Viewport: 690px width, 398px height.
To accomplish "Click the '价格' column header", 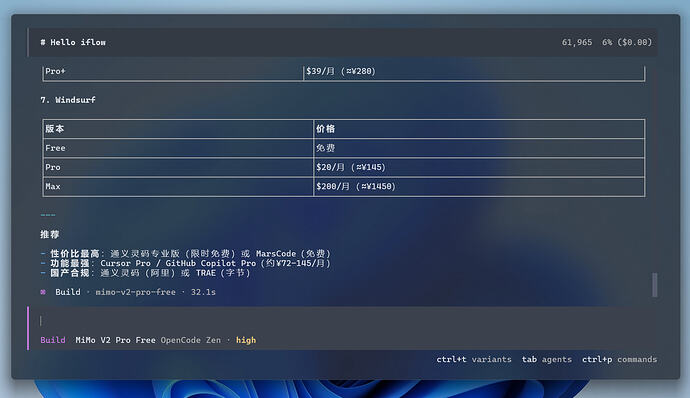I will tap(479, 129).
